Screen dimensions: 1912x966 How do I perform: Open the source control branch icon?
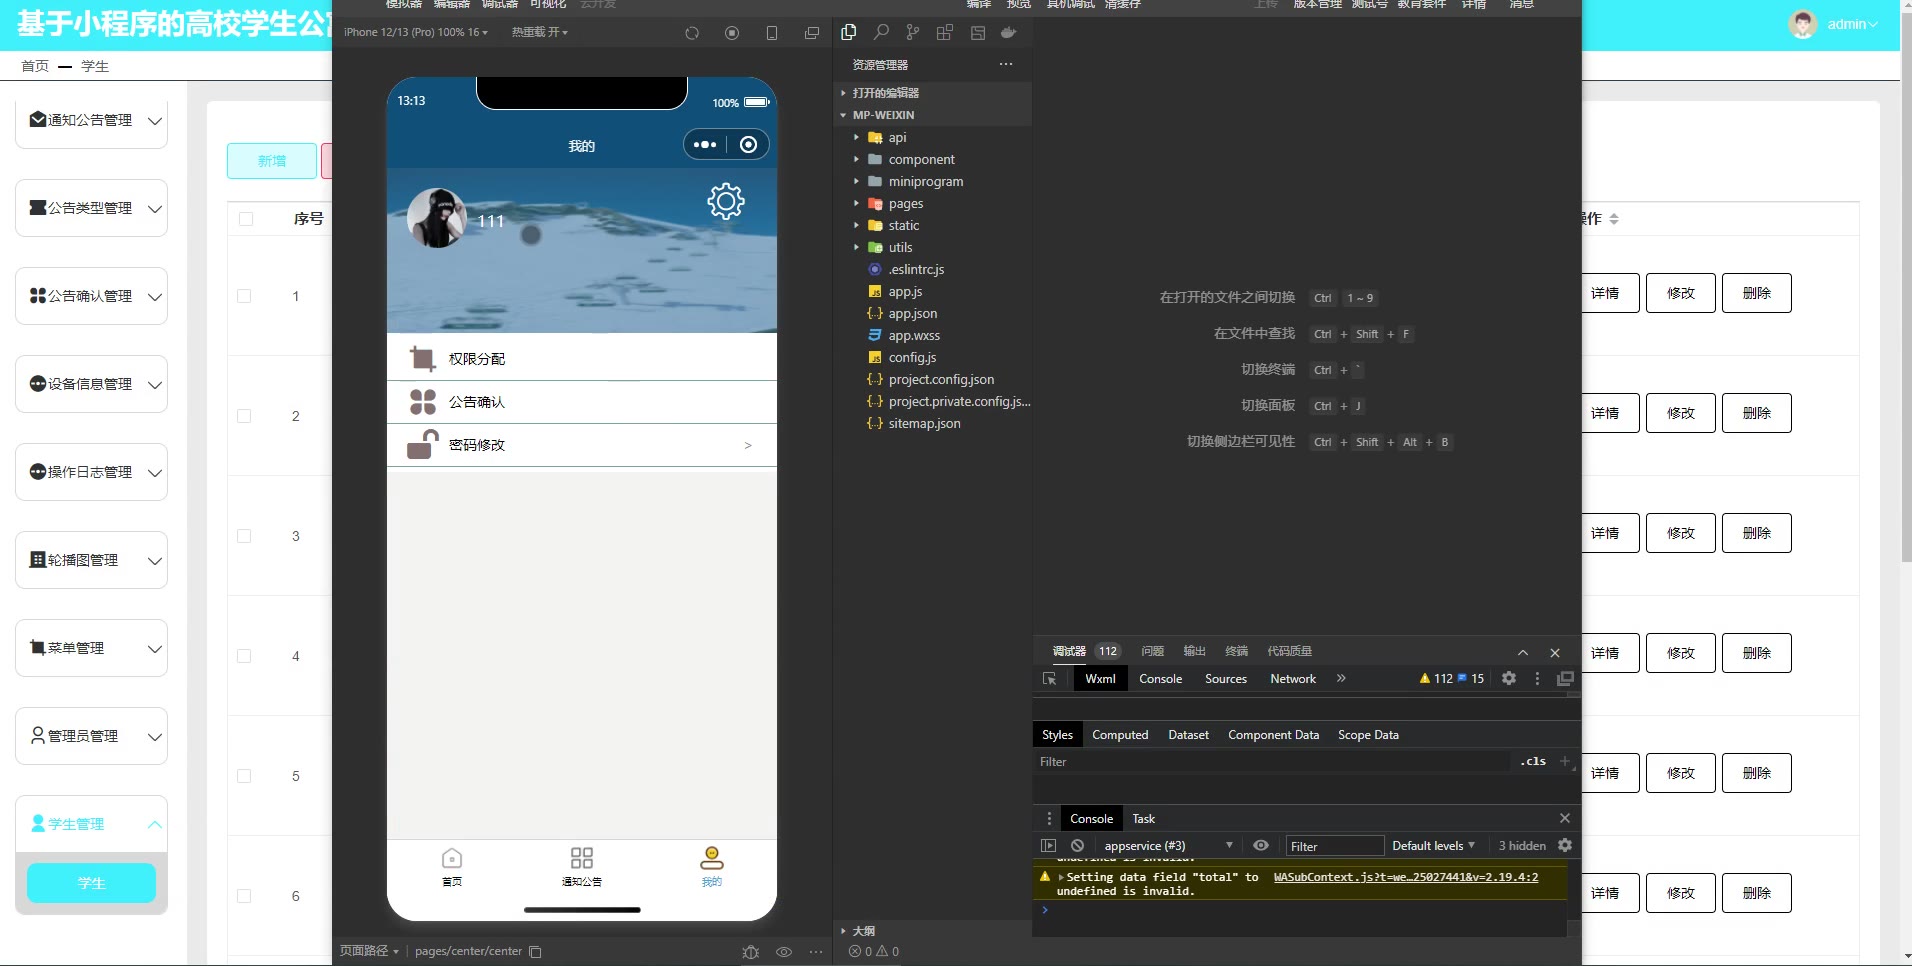912,33
